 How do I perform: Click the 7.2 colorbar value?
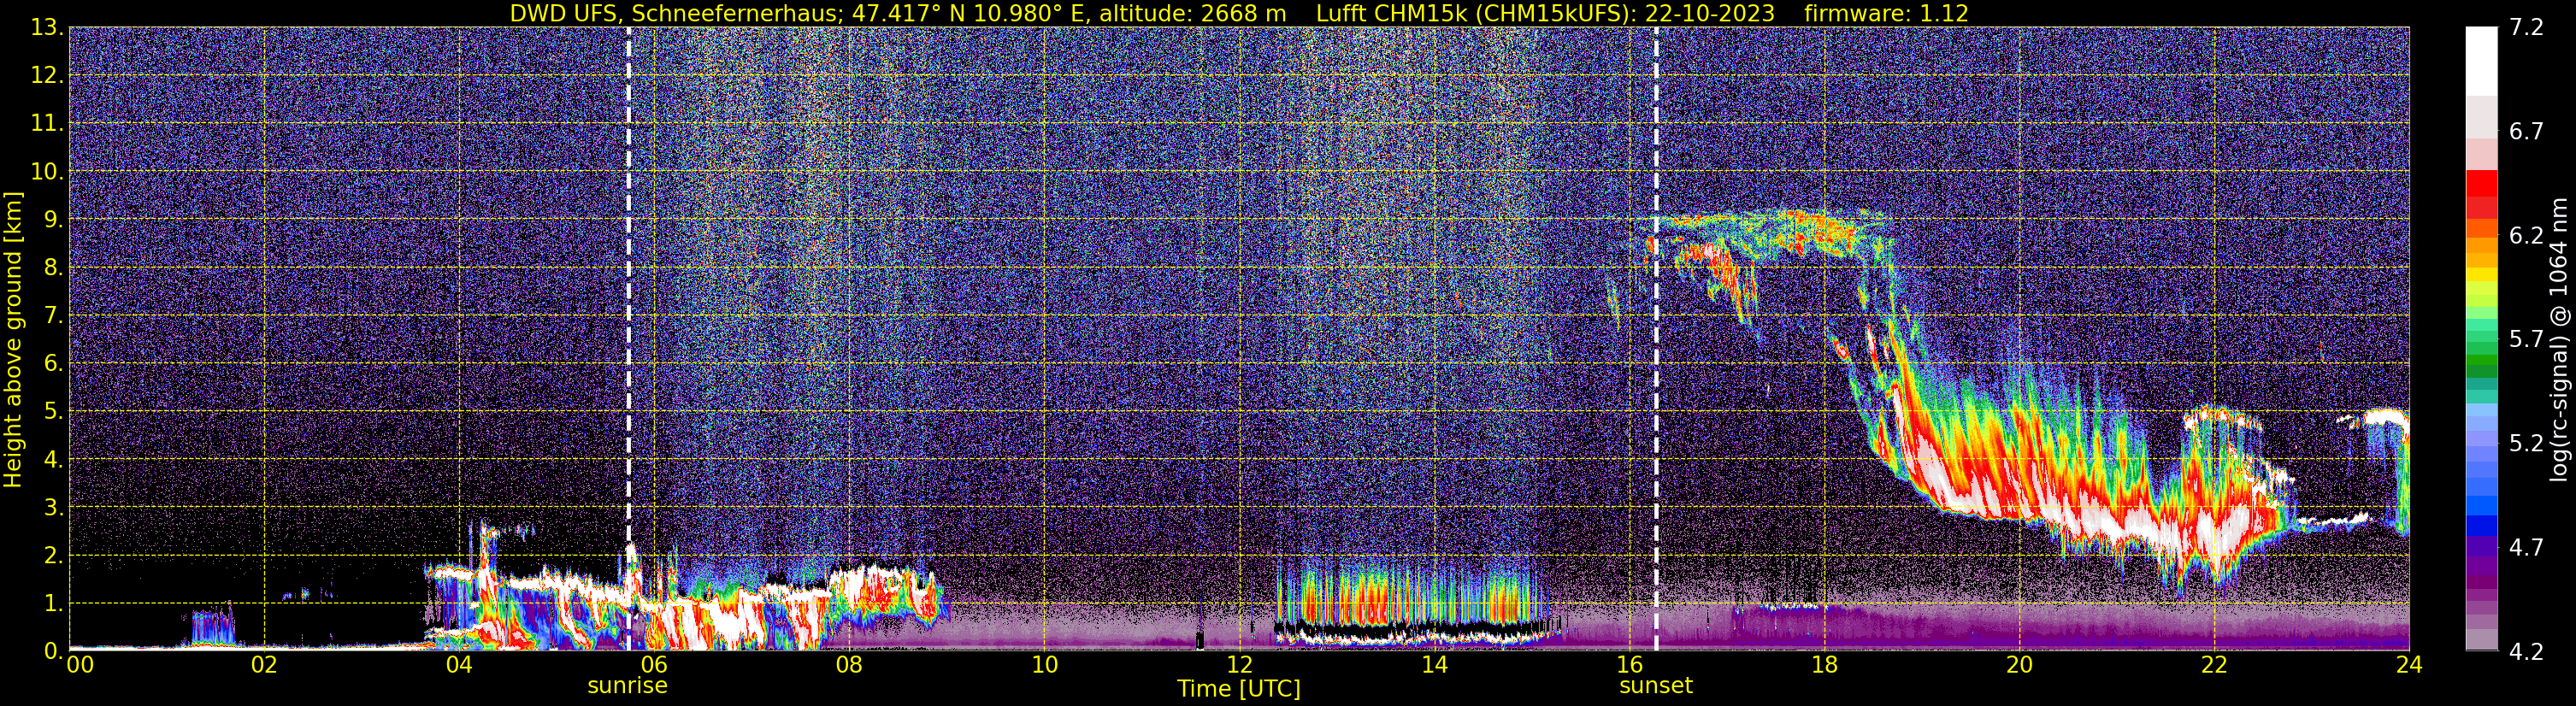tap(2526, 28)
